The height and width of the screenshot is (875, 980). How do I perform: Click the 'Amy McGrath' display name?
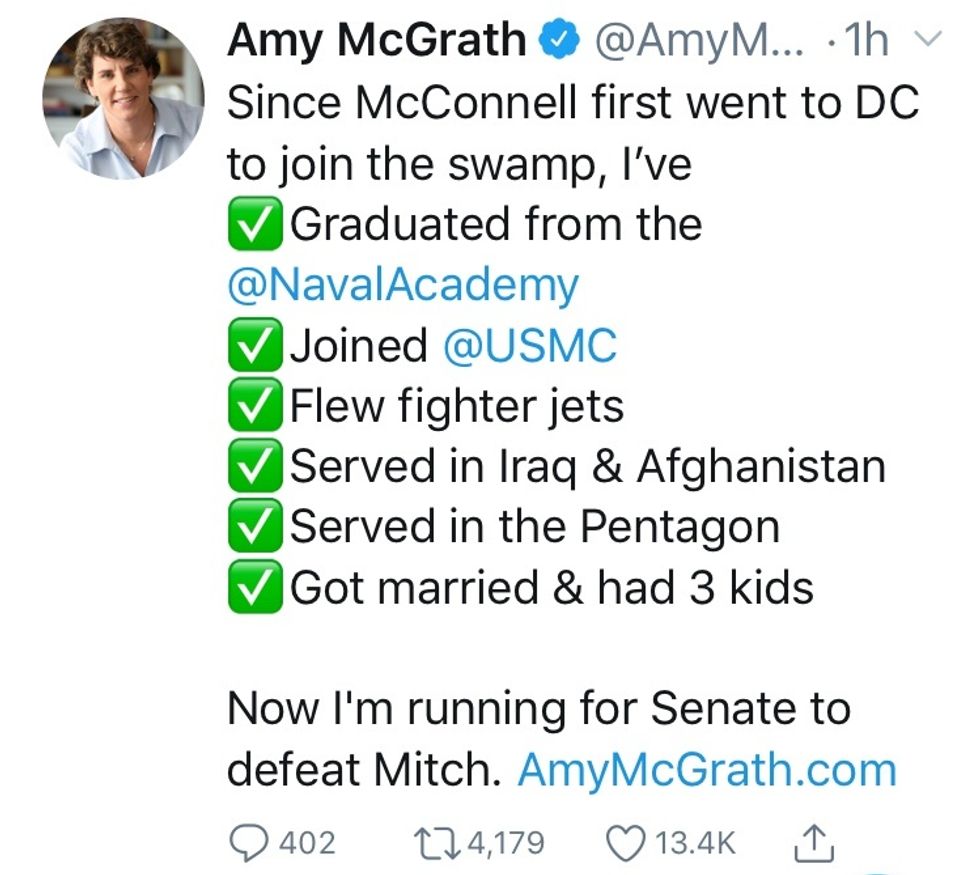376,42
